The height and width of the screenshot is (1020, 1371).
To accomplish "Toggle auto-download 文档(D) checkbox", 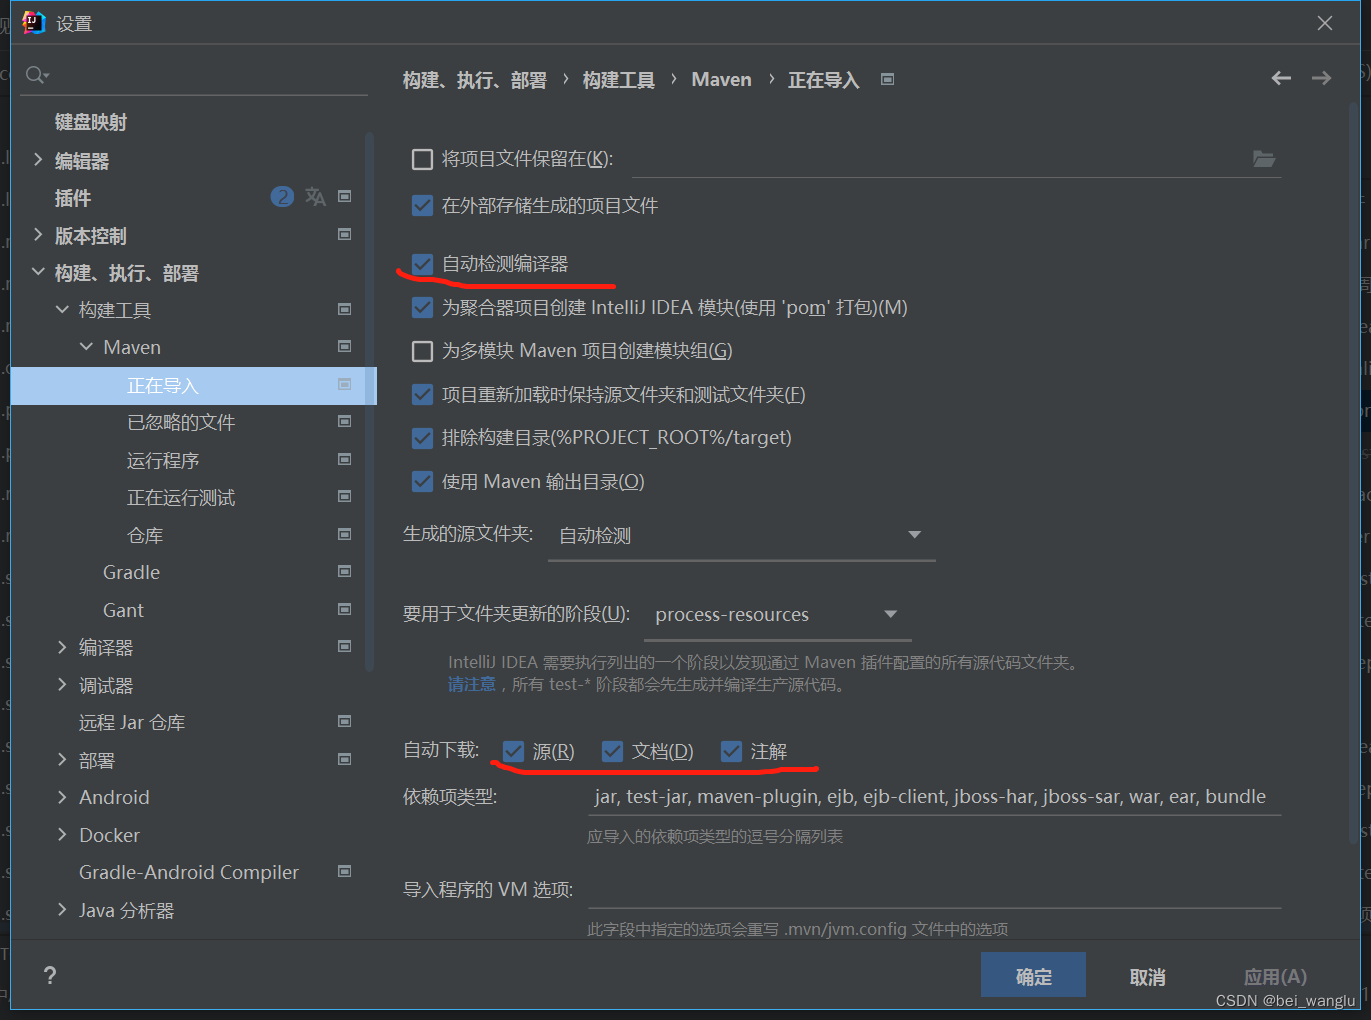I will tap(613, 751).
